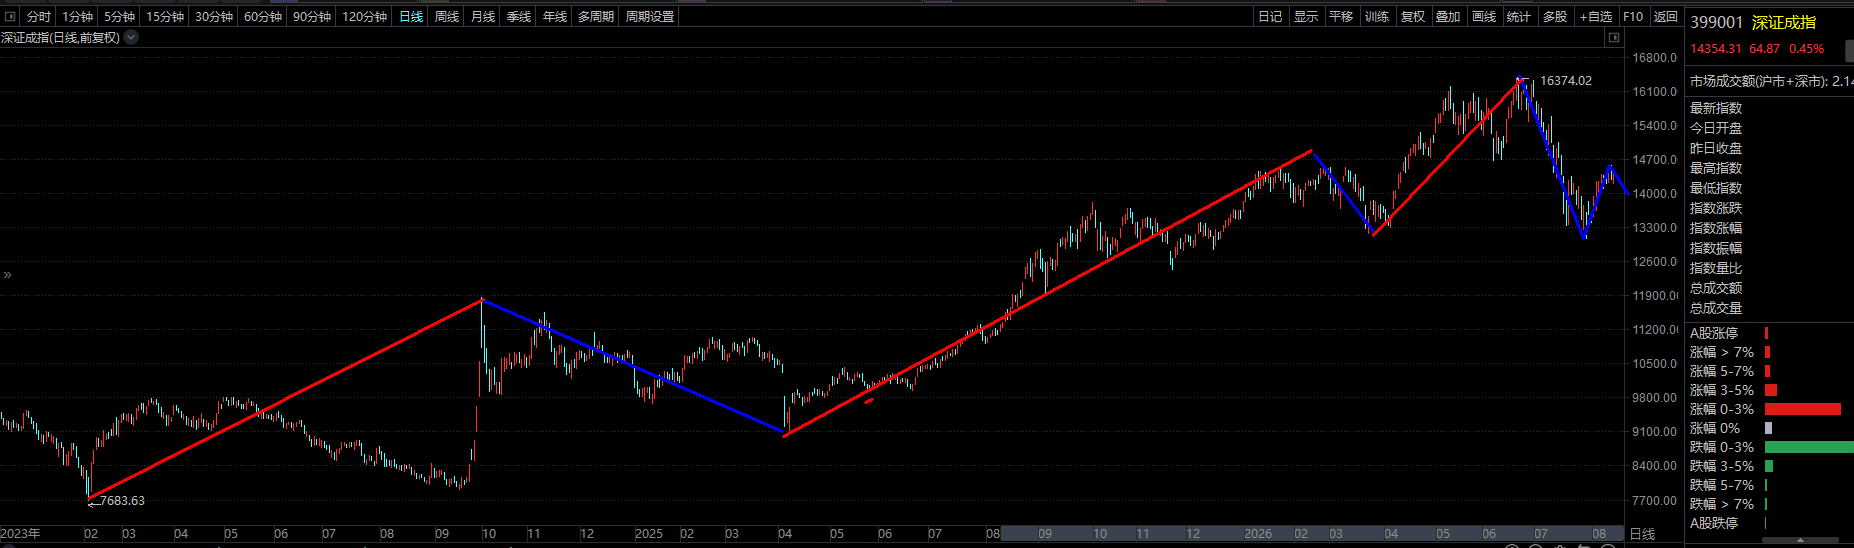Image resolution: width=1854 pixels, height=548 pixels.
Task: Expand the left side panel arrow »
Action: coord(7,274)
